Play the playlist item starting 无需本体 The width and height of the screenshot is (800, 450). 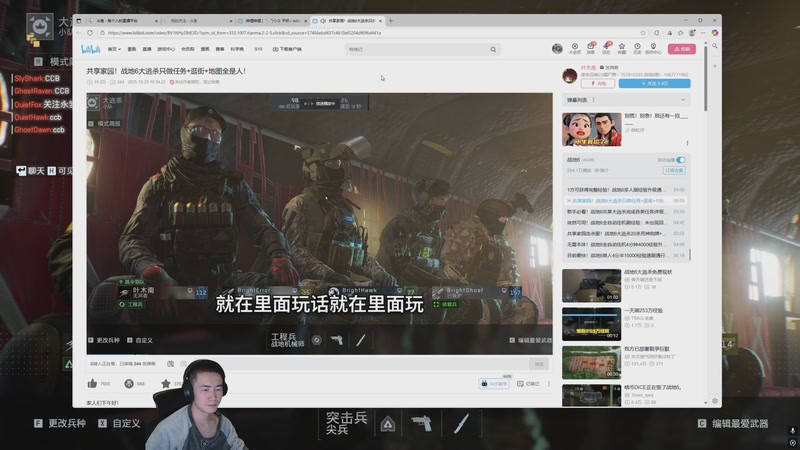point(626,244)
